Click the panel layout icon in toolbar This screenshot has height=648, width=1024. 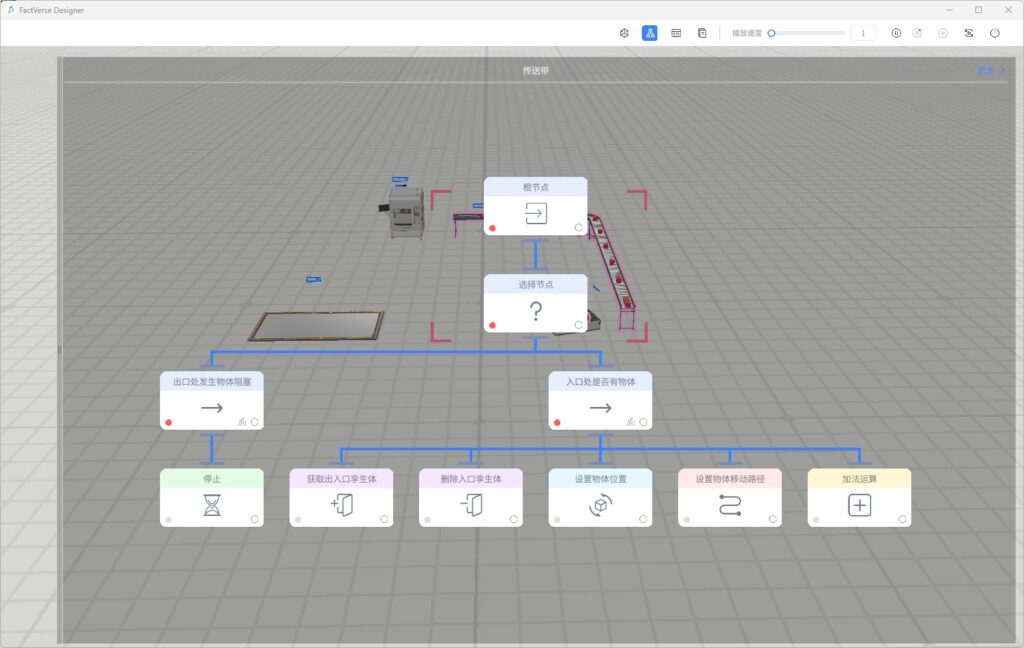[x=676, y=33]
